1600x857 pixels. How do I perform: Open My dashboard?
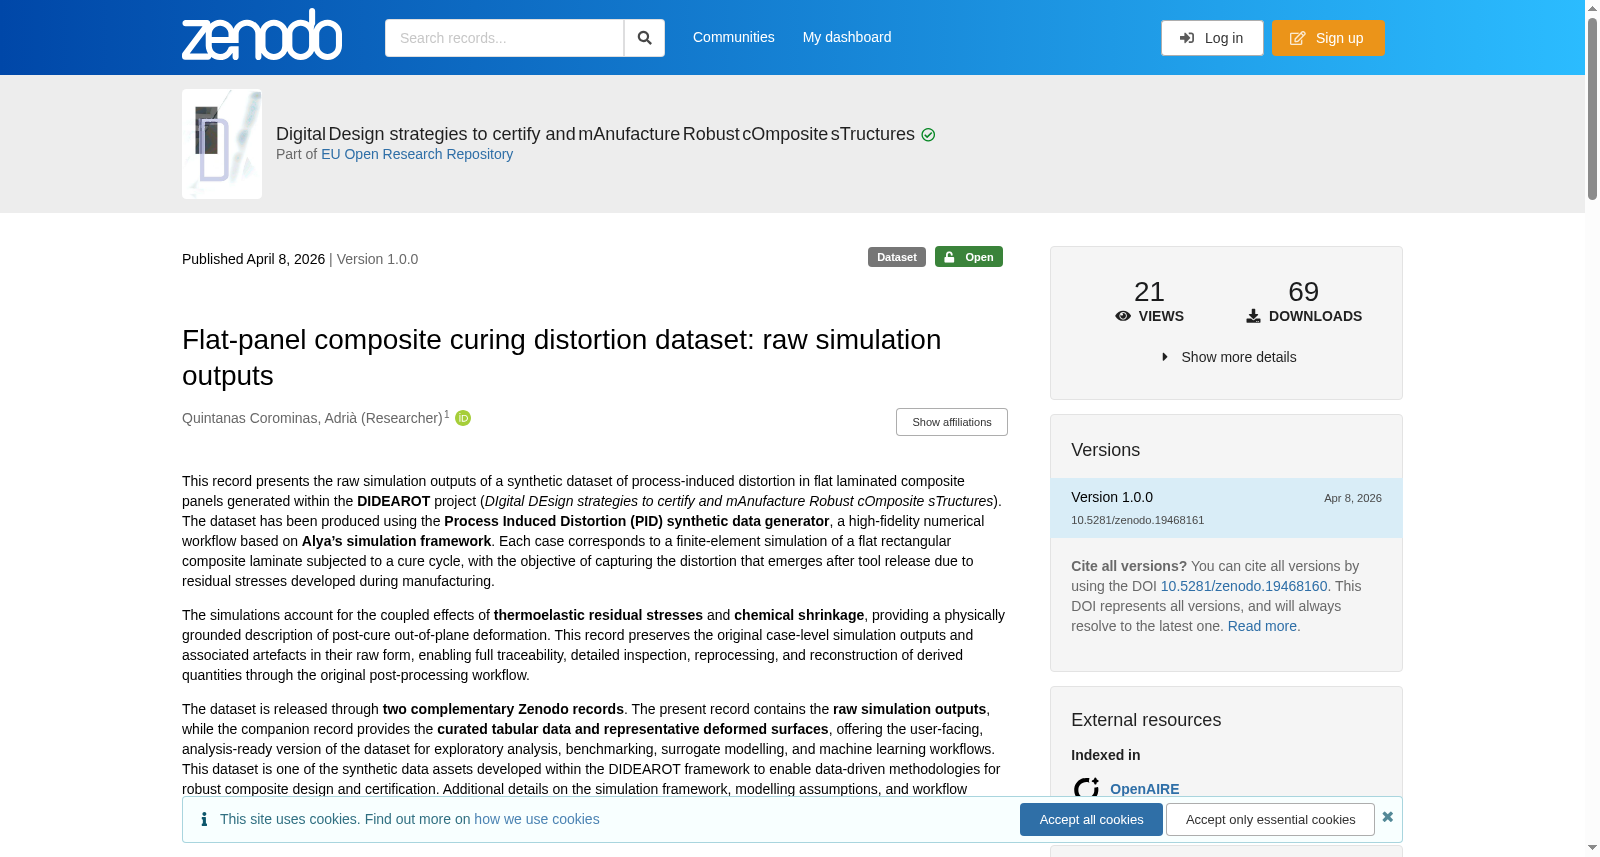[x=847, y=37]
